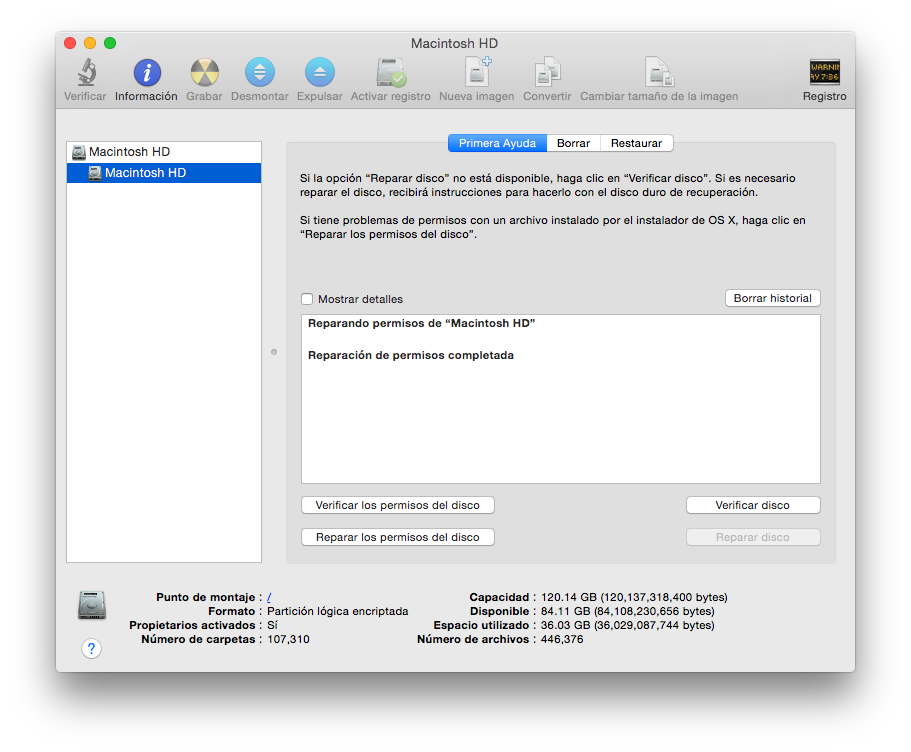Click Verificar los permisos del disco

point(397,505)
